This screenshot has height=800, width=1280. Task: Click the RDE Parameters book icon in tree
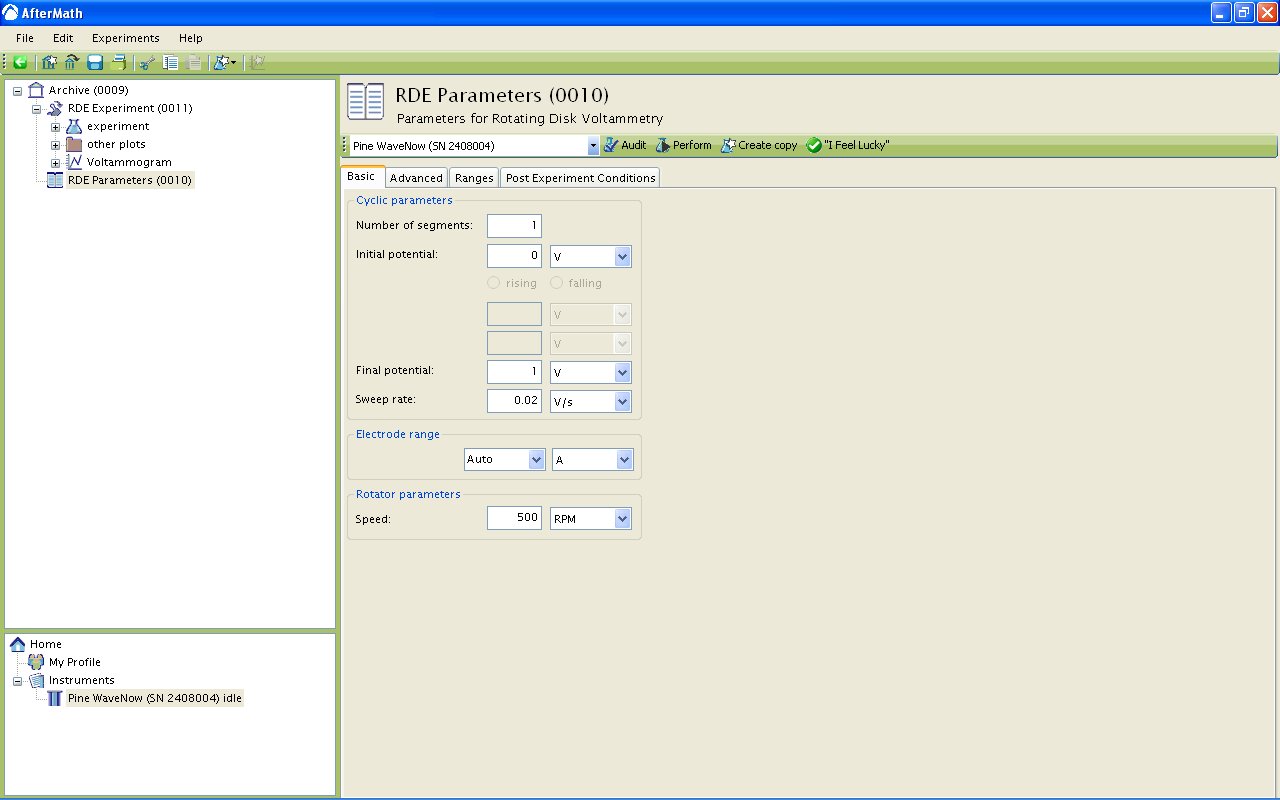point(55,180)
